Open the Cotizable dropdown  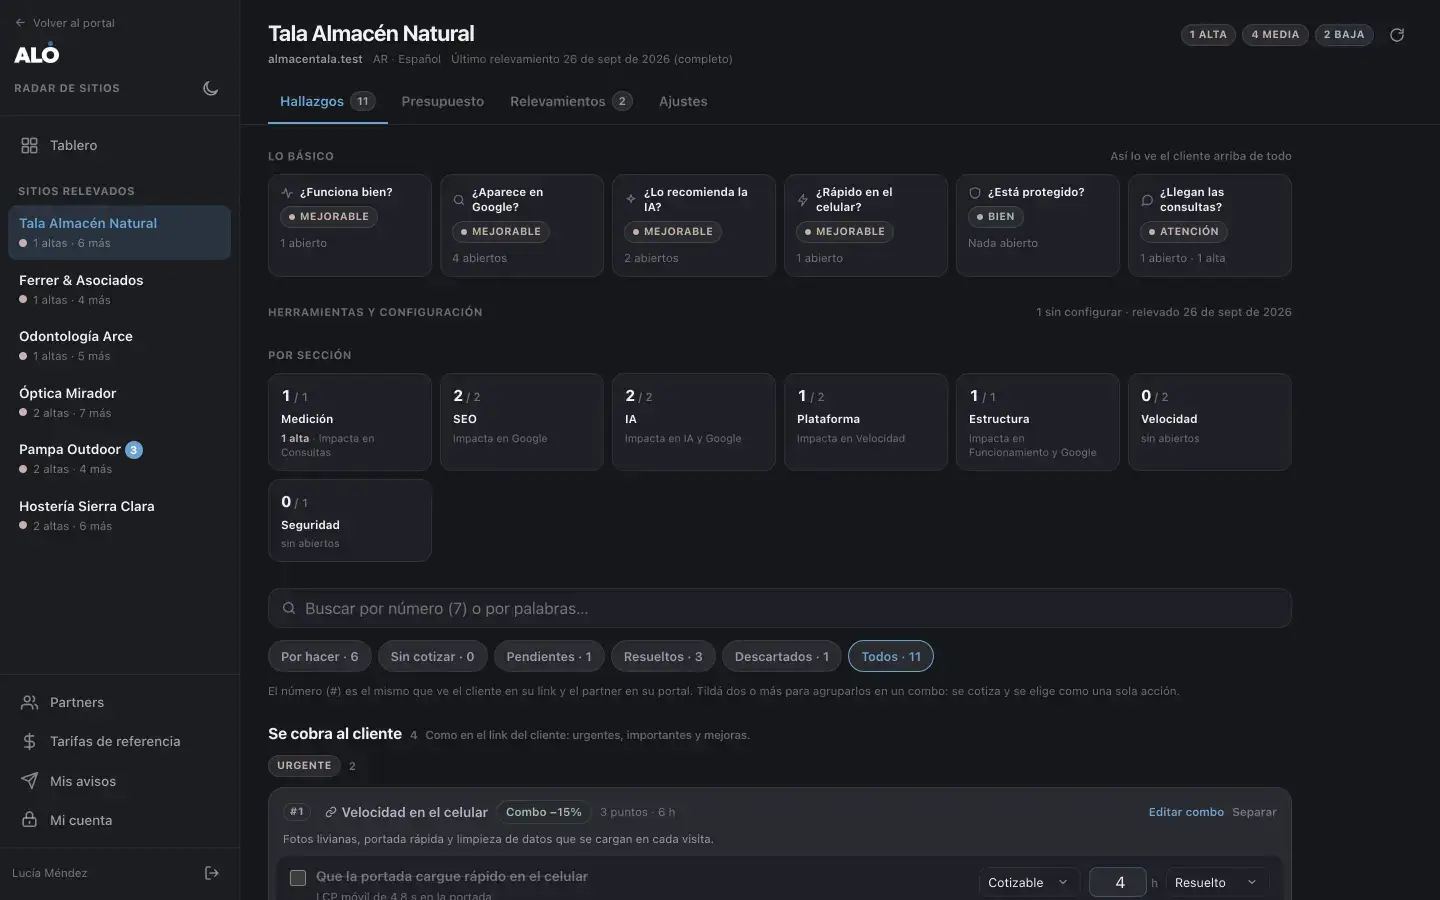(1028, 882)
